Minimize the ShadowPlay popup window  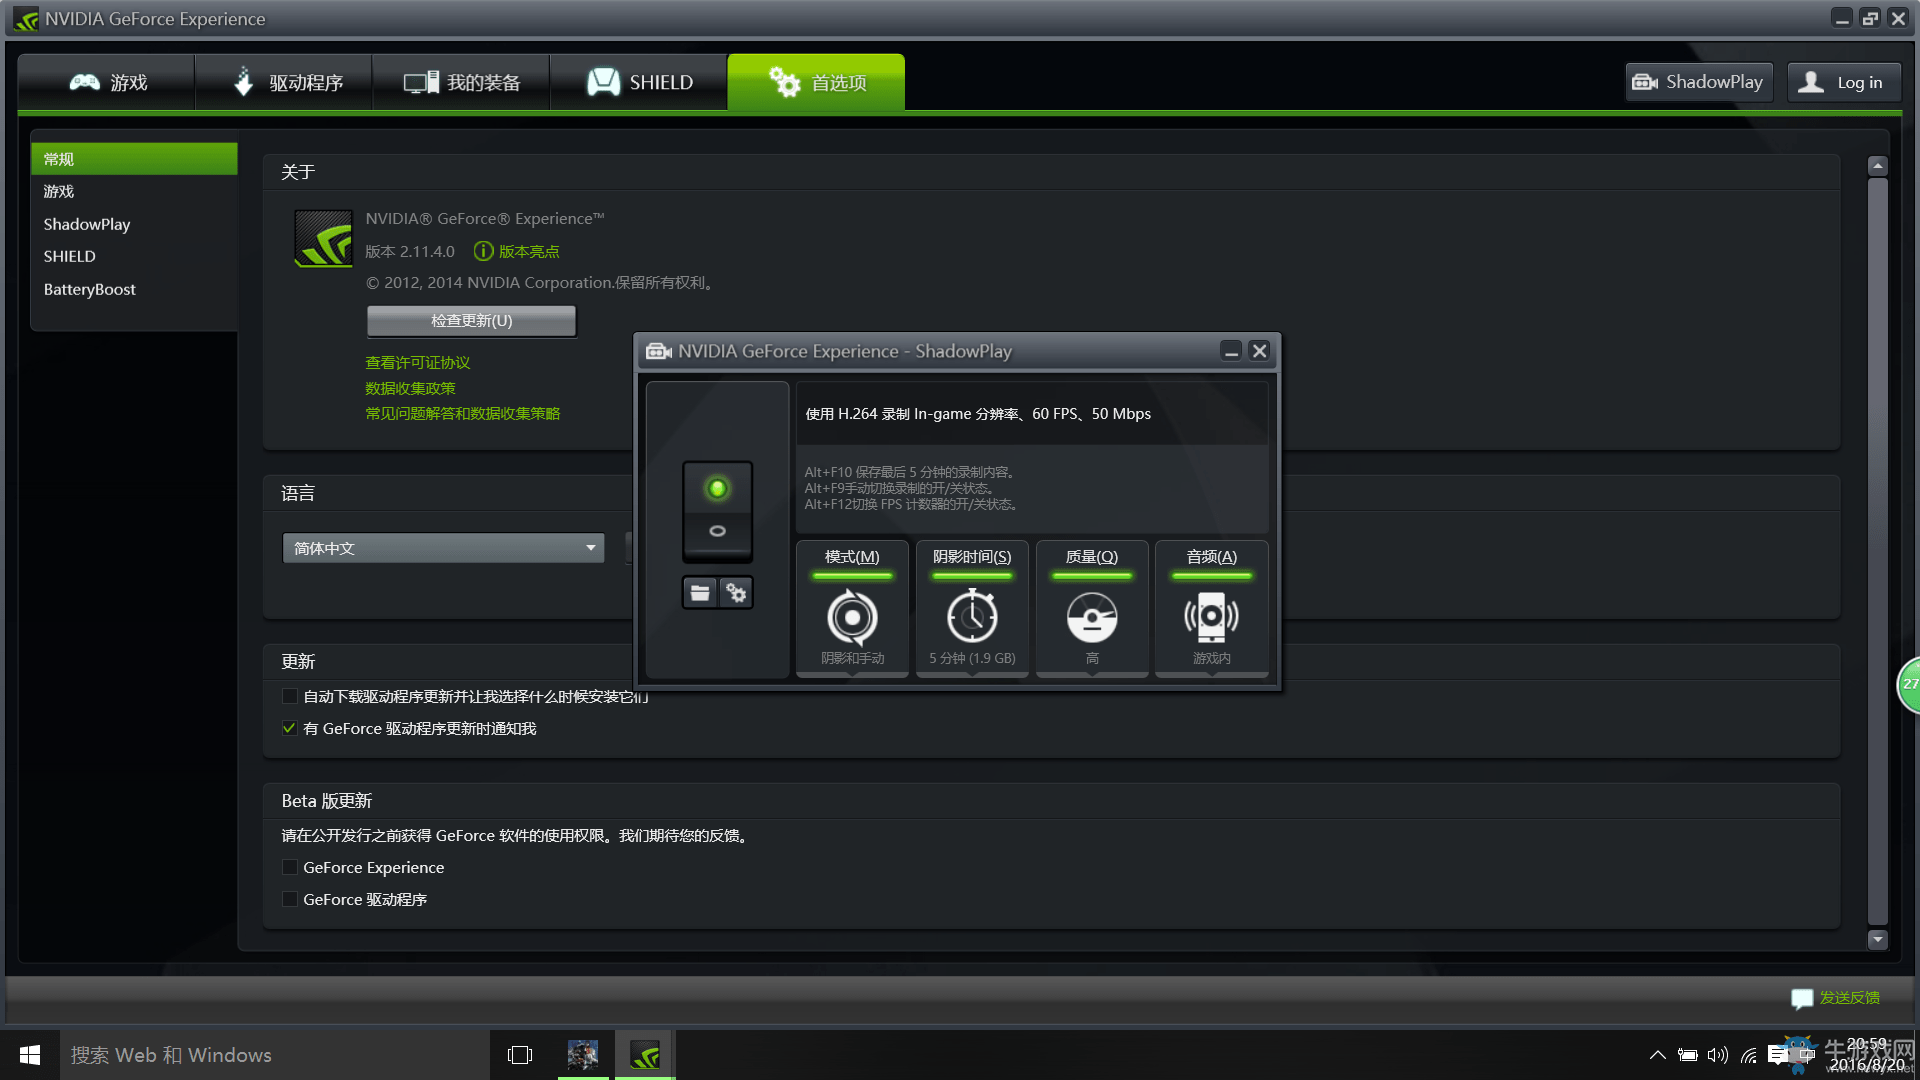coord(1231,351)
